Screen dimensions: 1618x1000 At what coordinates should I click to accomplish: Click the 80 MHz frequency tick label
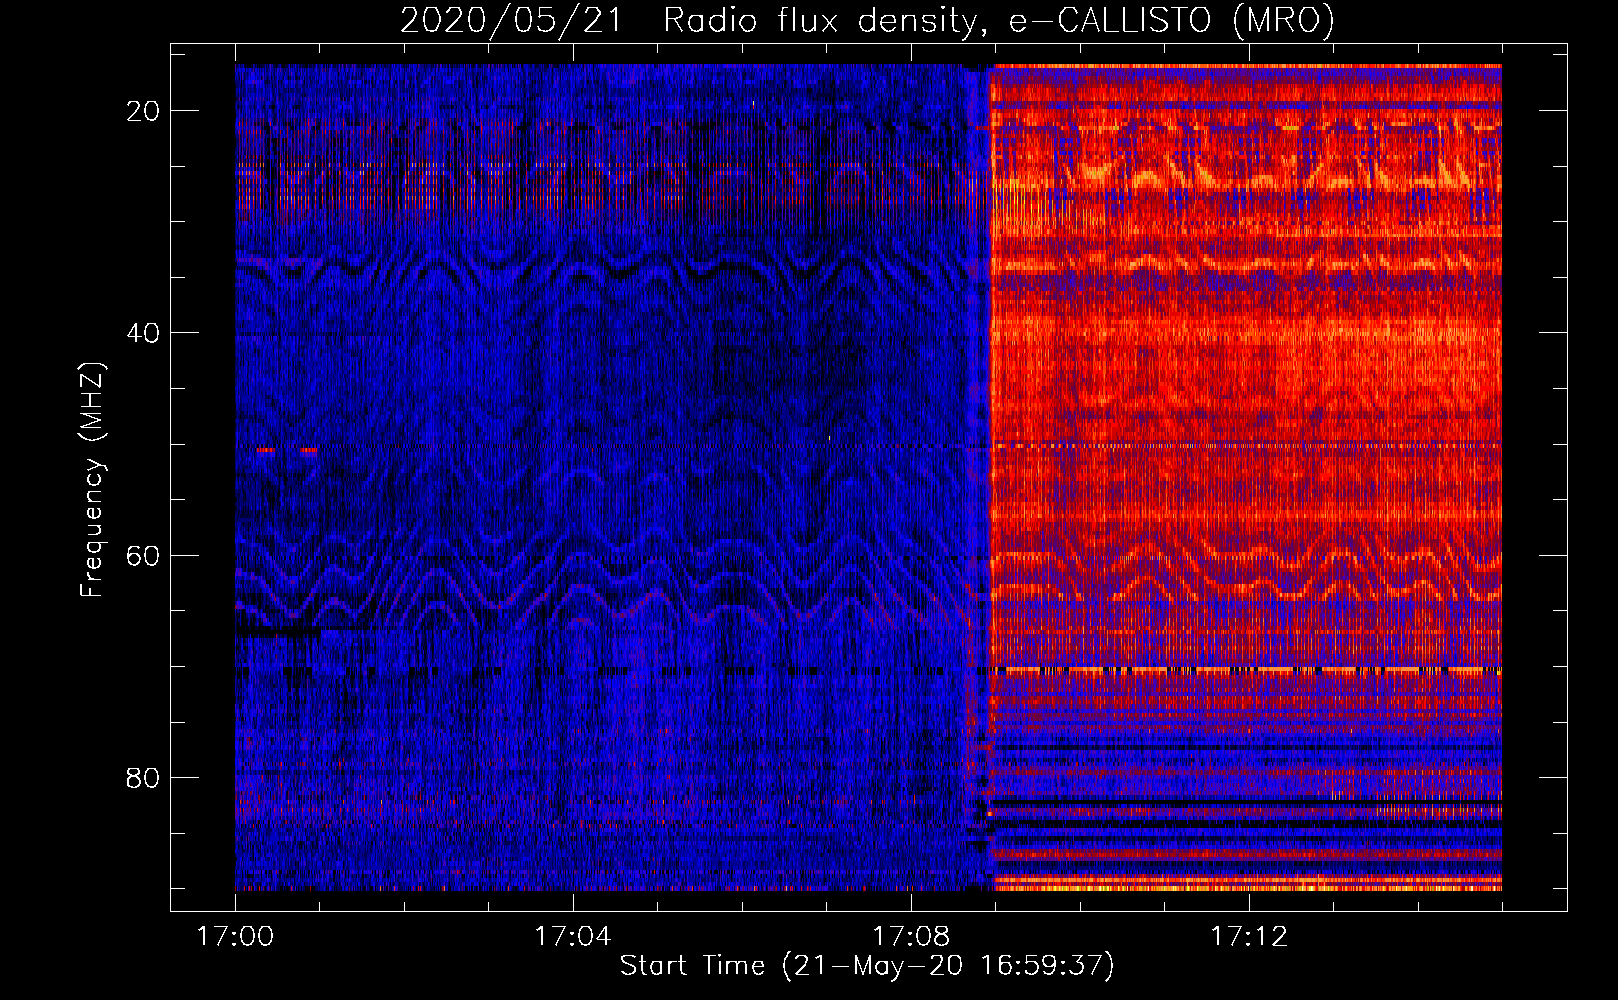click(x=143, y=777)
